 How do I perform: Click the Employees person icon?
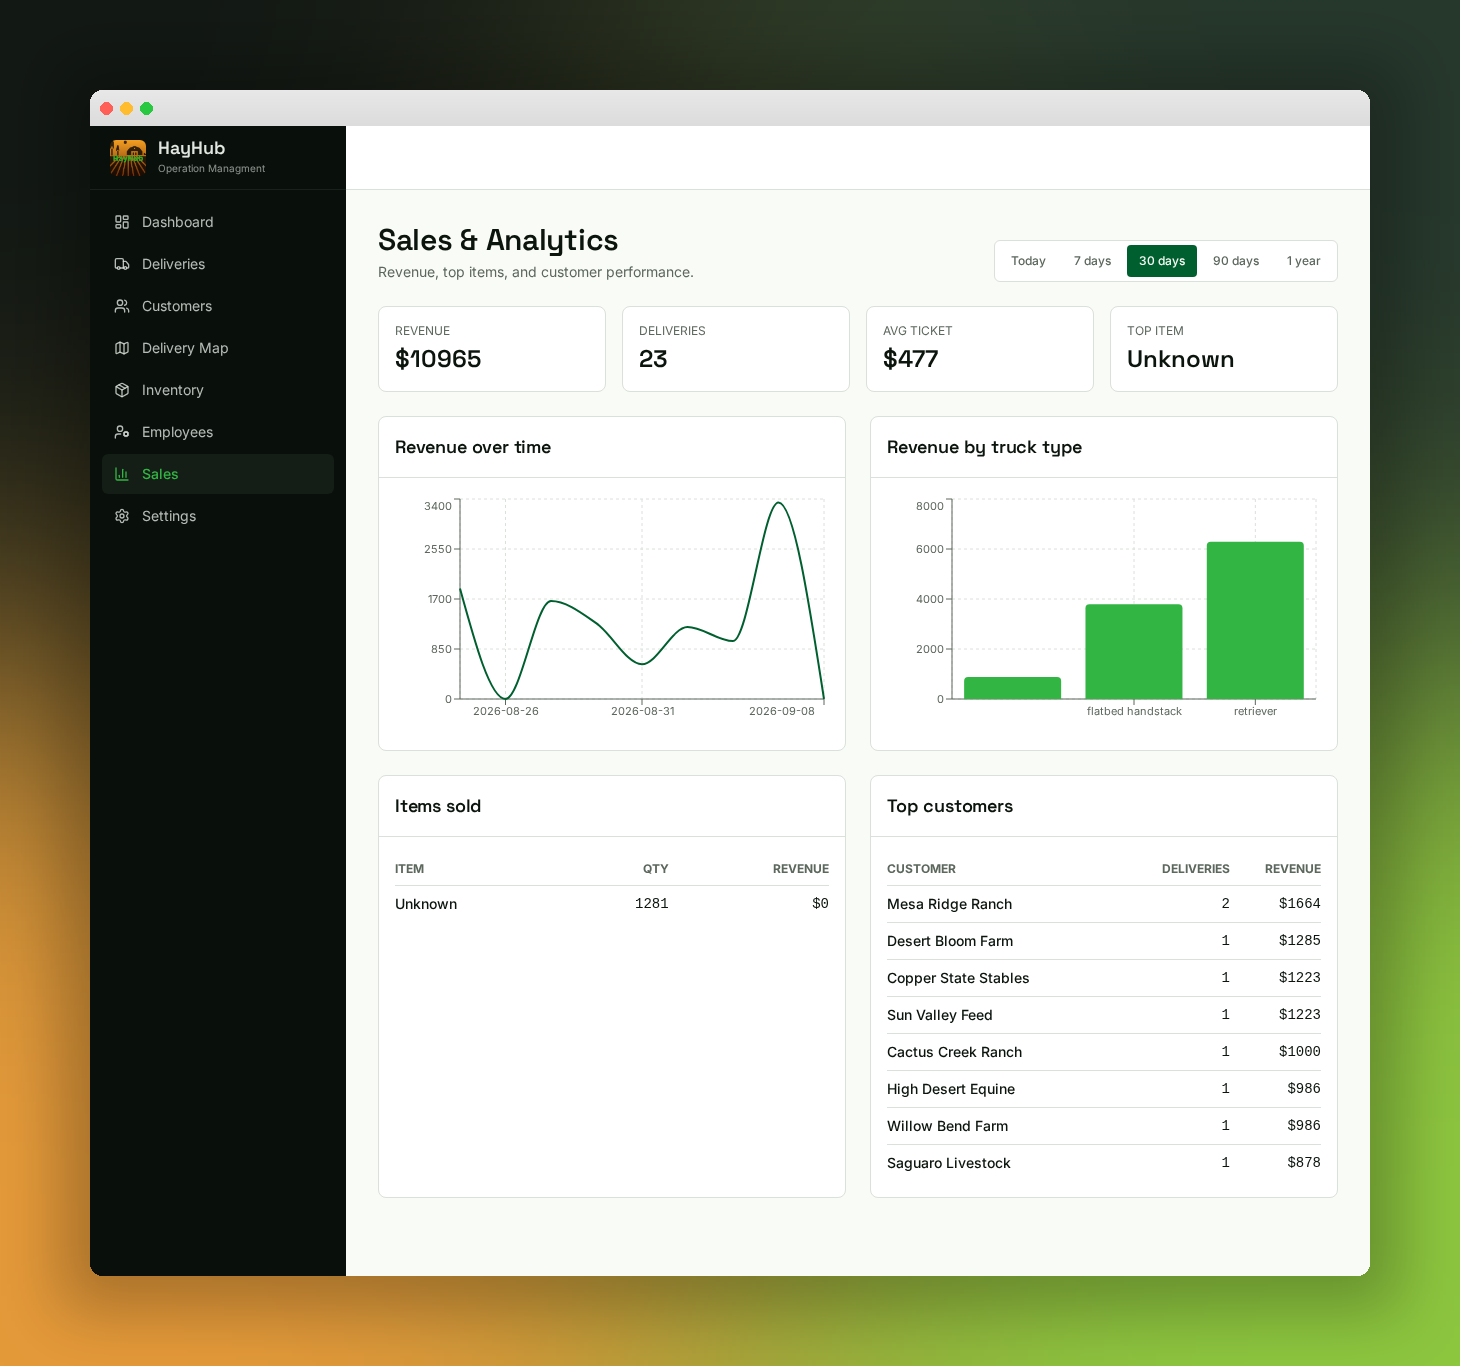[x=122, y=432]
